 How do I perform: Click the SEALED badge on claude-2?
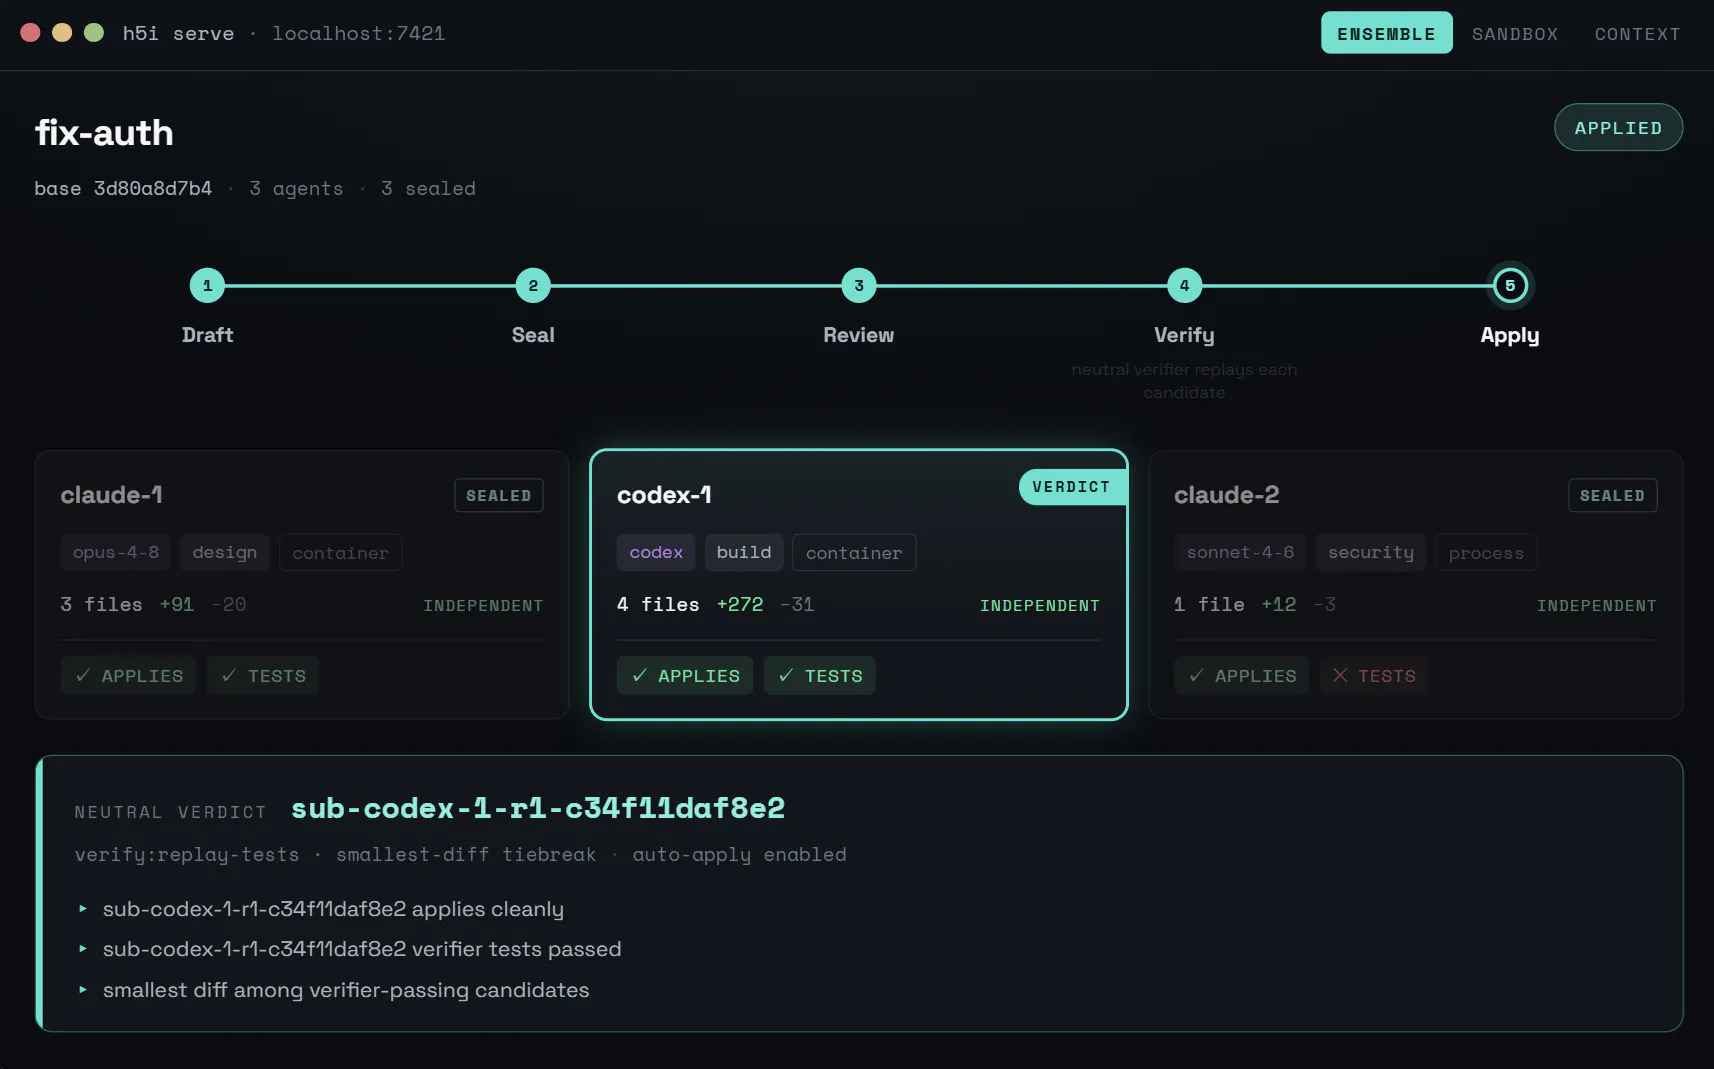(x=1613, y=496)
